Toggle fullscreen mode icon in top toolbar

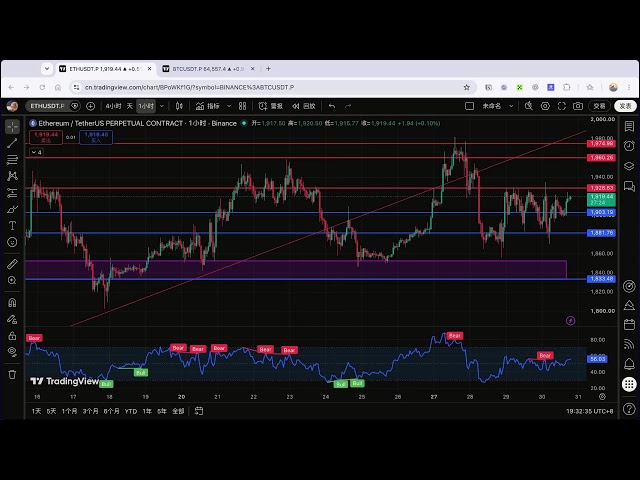[562, 106]
